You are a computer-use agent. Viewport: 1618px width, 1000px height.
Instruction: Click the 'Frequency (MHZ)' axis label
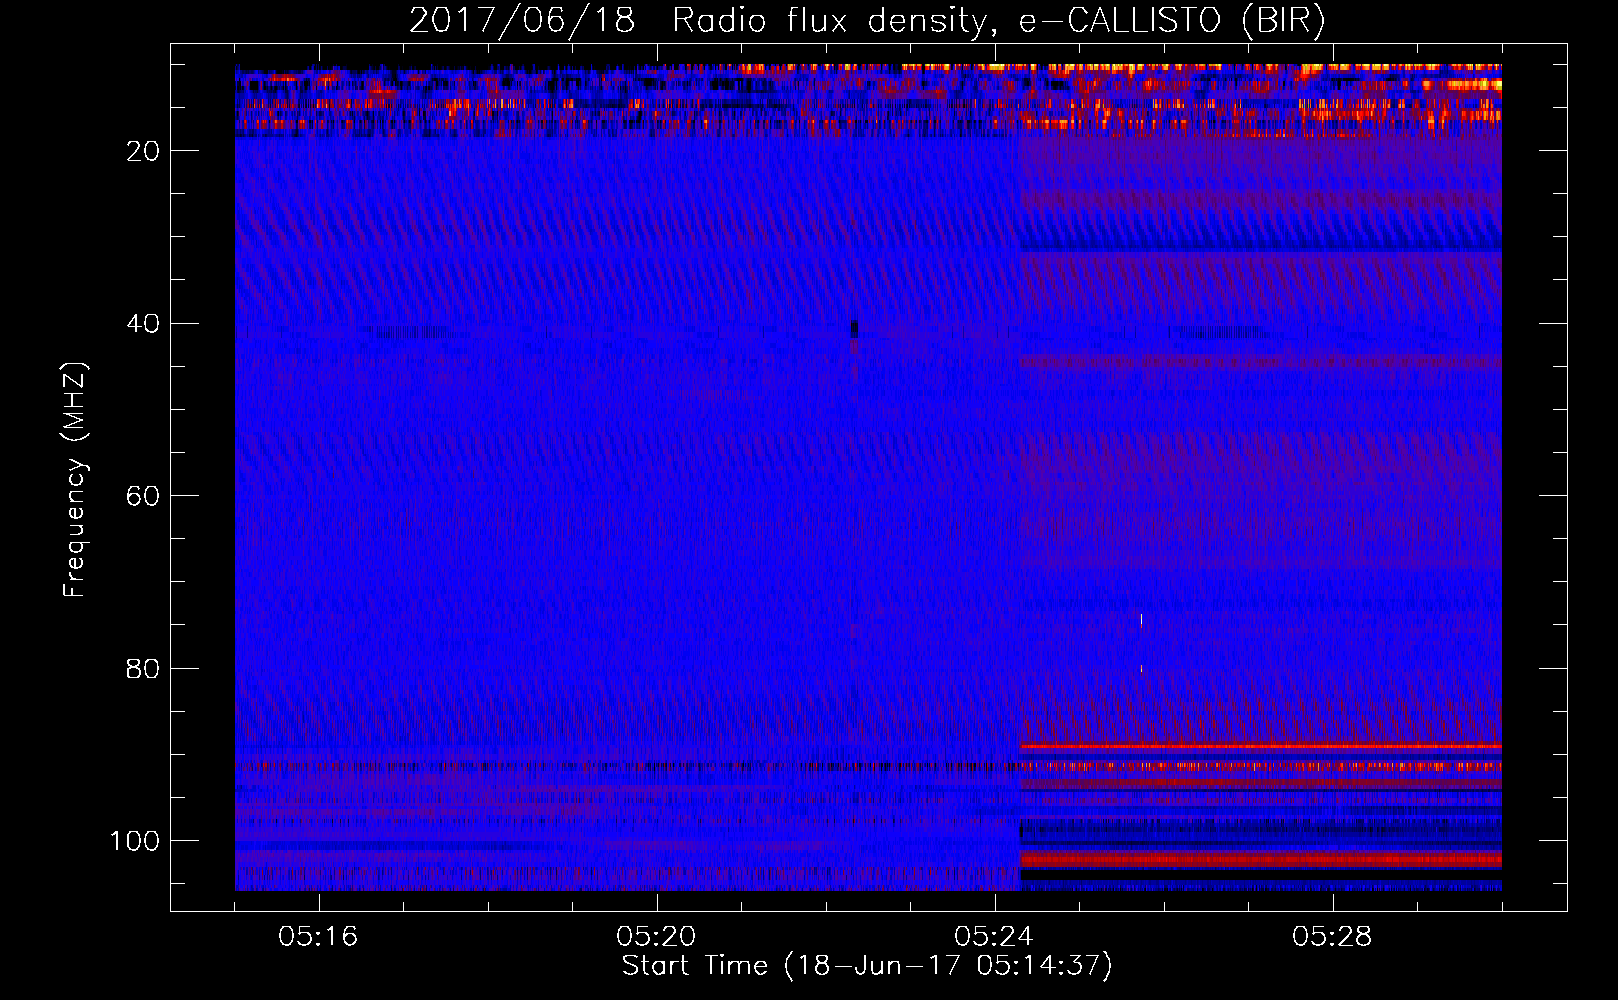coord(75,479)
